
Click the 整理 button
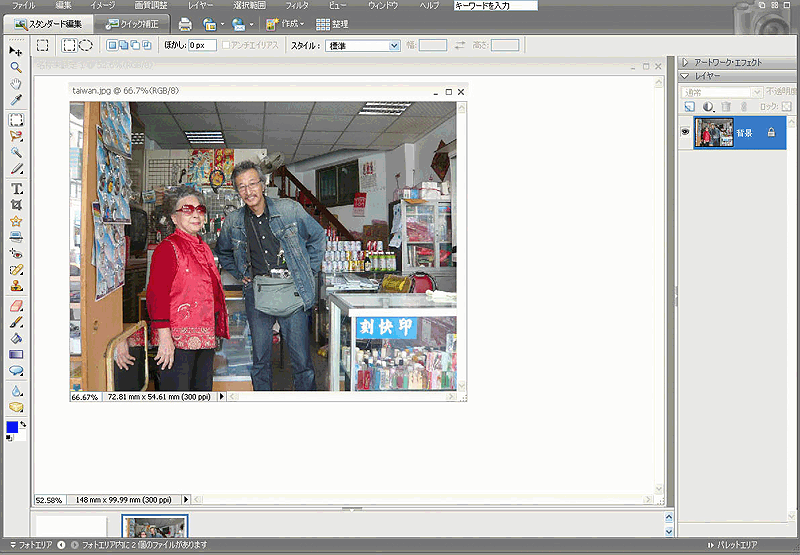[x=332, y=24]
